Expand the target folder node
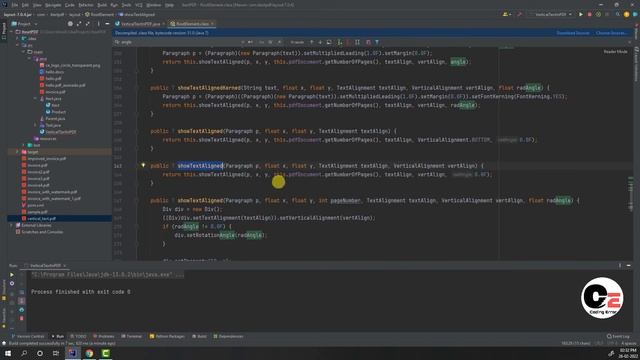 click(18, 152)
